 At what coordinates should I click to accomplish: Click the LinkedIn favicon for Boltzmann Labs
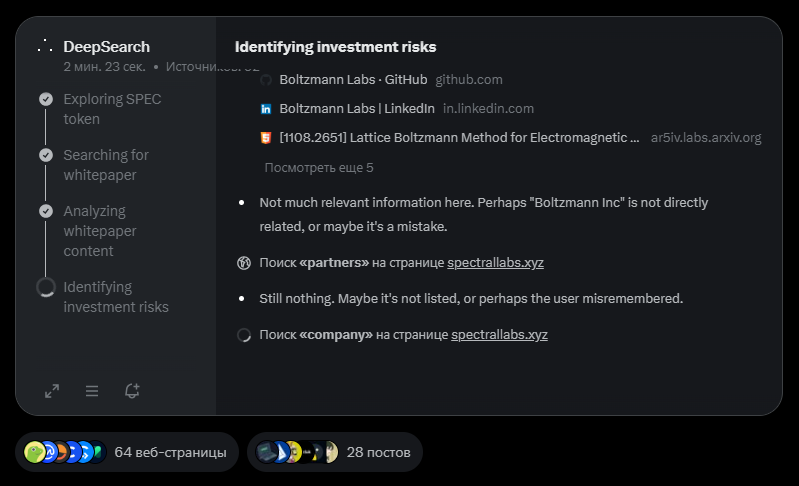pos(265,109)
